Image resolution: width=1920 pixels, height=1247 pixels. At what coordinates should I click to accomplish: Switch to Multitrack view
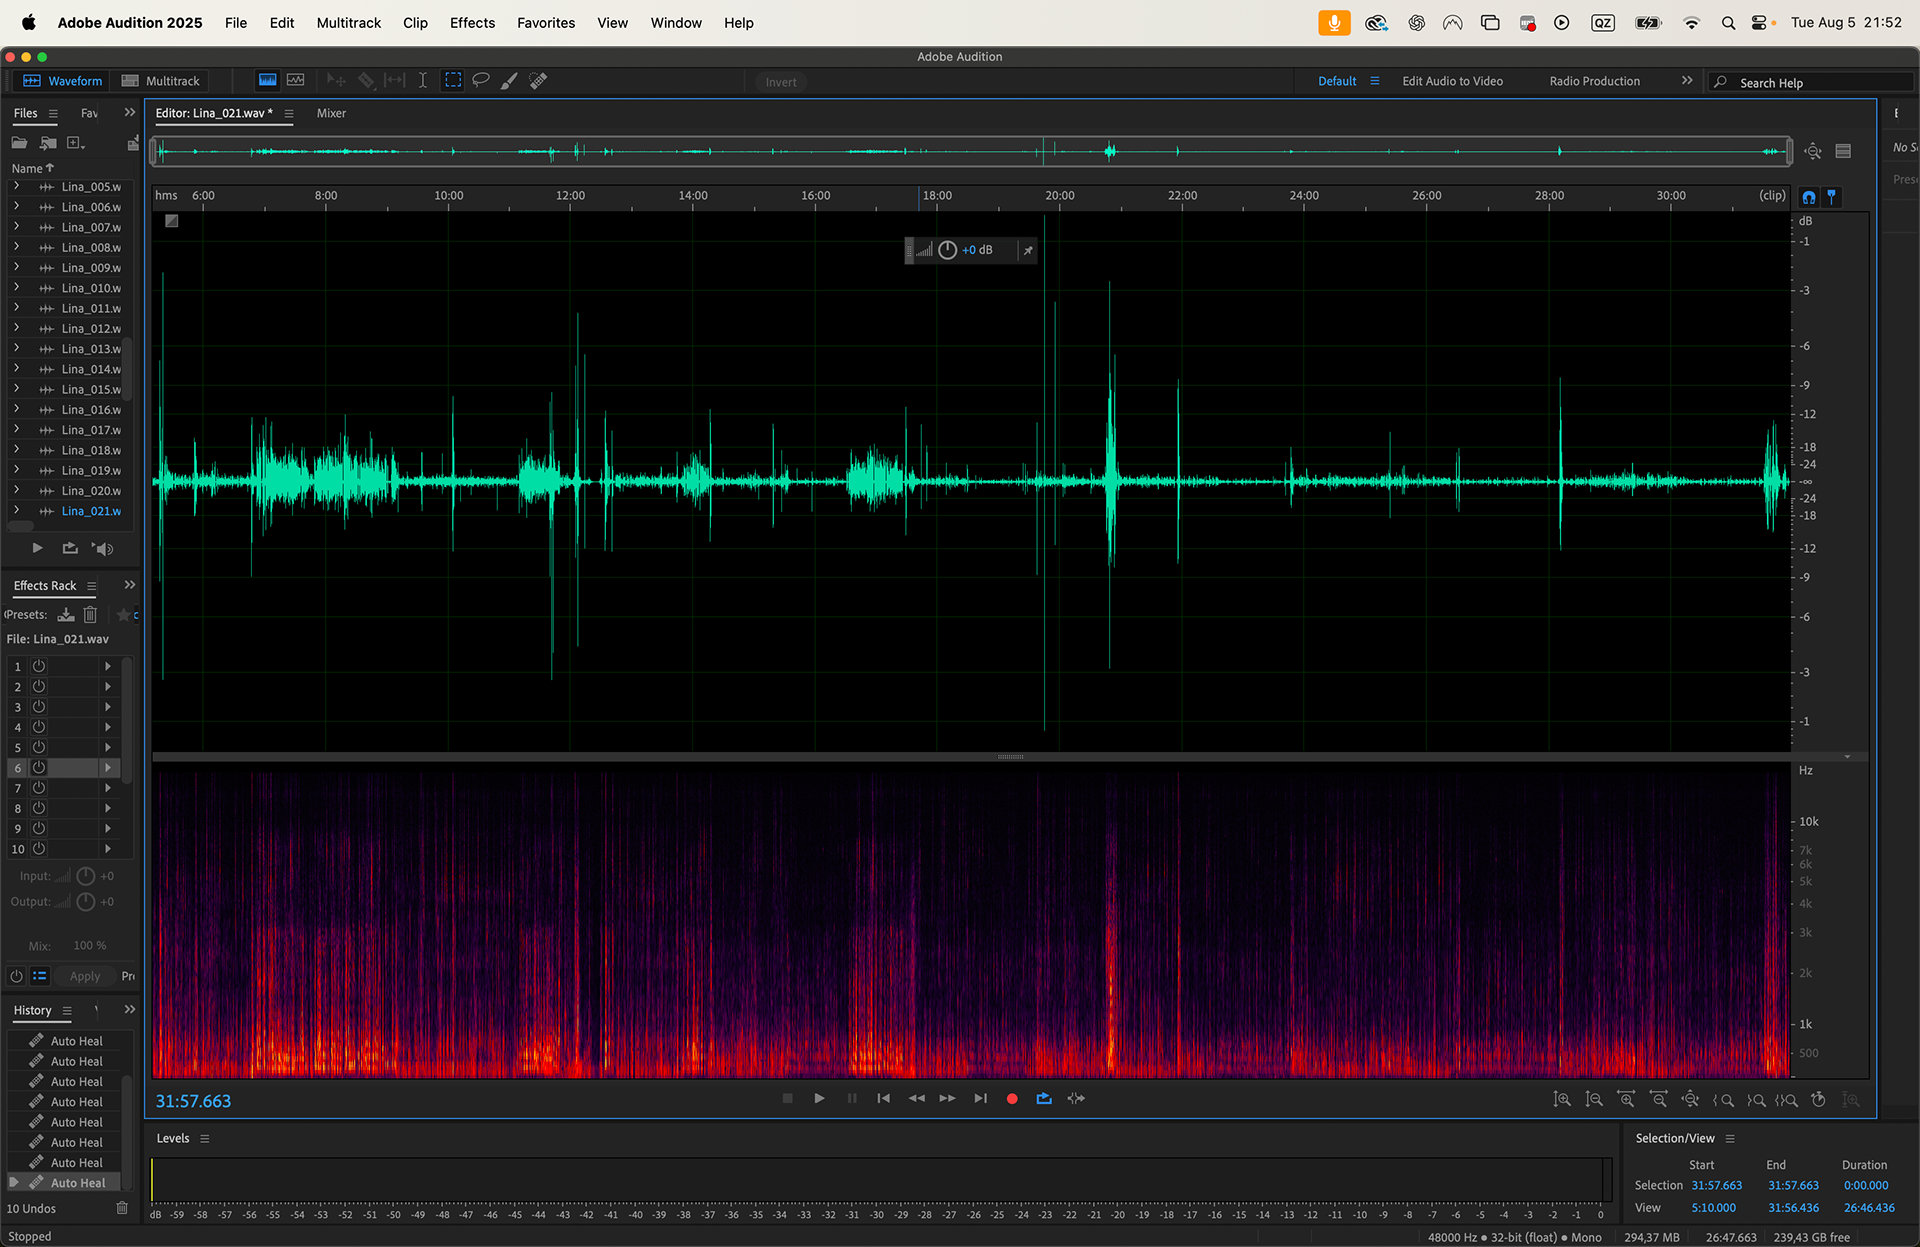(161, 81)
